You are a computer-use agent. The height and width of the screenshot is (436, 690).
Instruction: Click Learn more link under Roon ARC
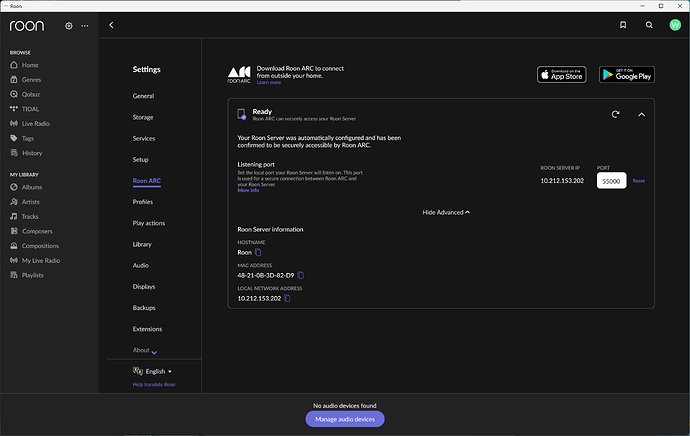(268, 82)
